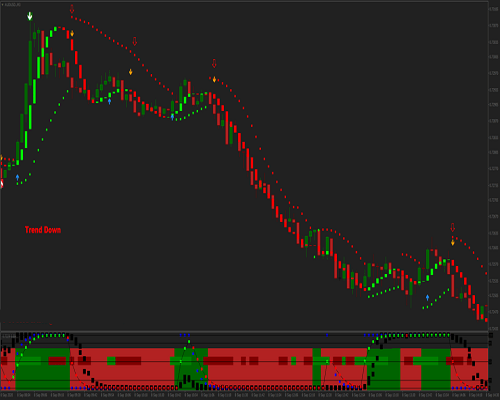This screenshot has height=400, width=500.
Task: Click first wide green zone in indicator panel
Action: [43, 369]
